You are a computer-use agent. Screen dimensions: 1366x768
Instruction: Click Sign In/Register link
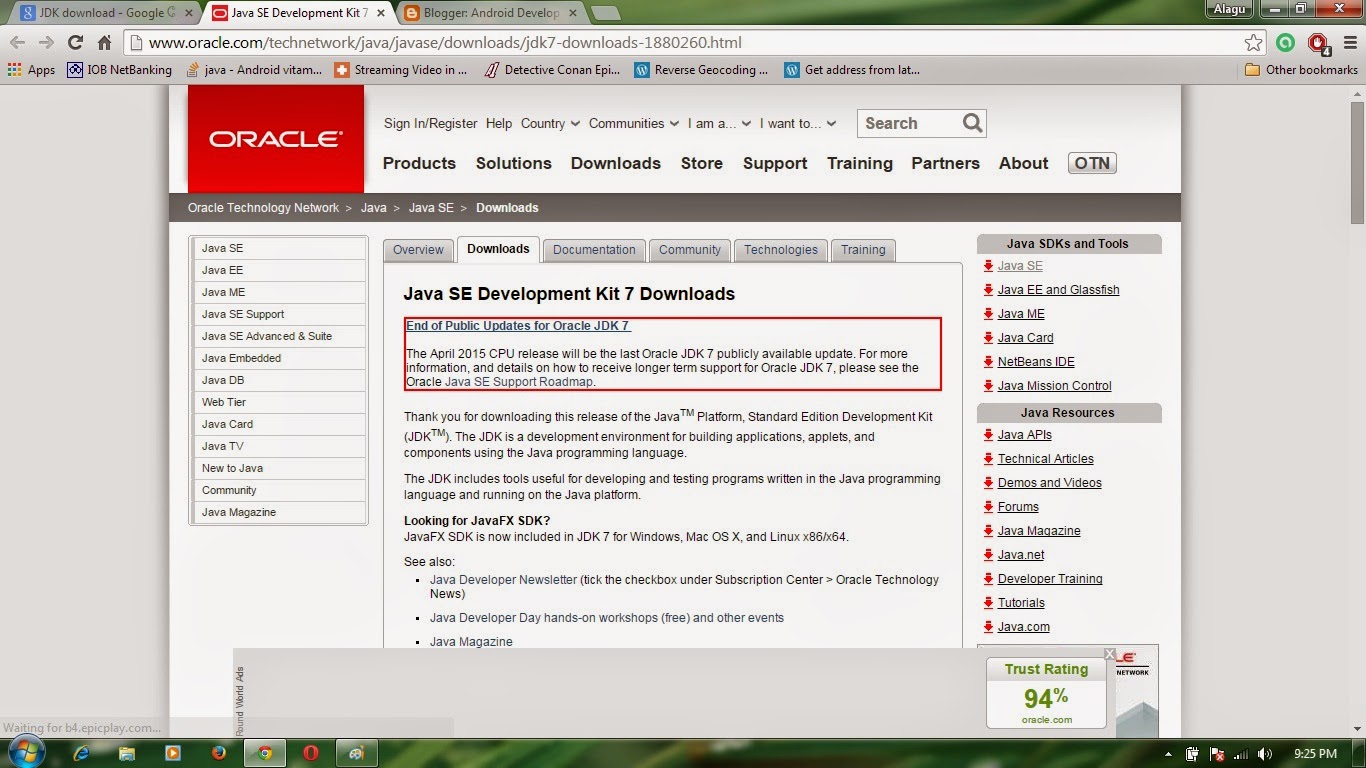[431, 123]
